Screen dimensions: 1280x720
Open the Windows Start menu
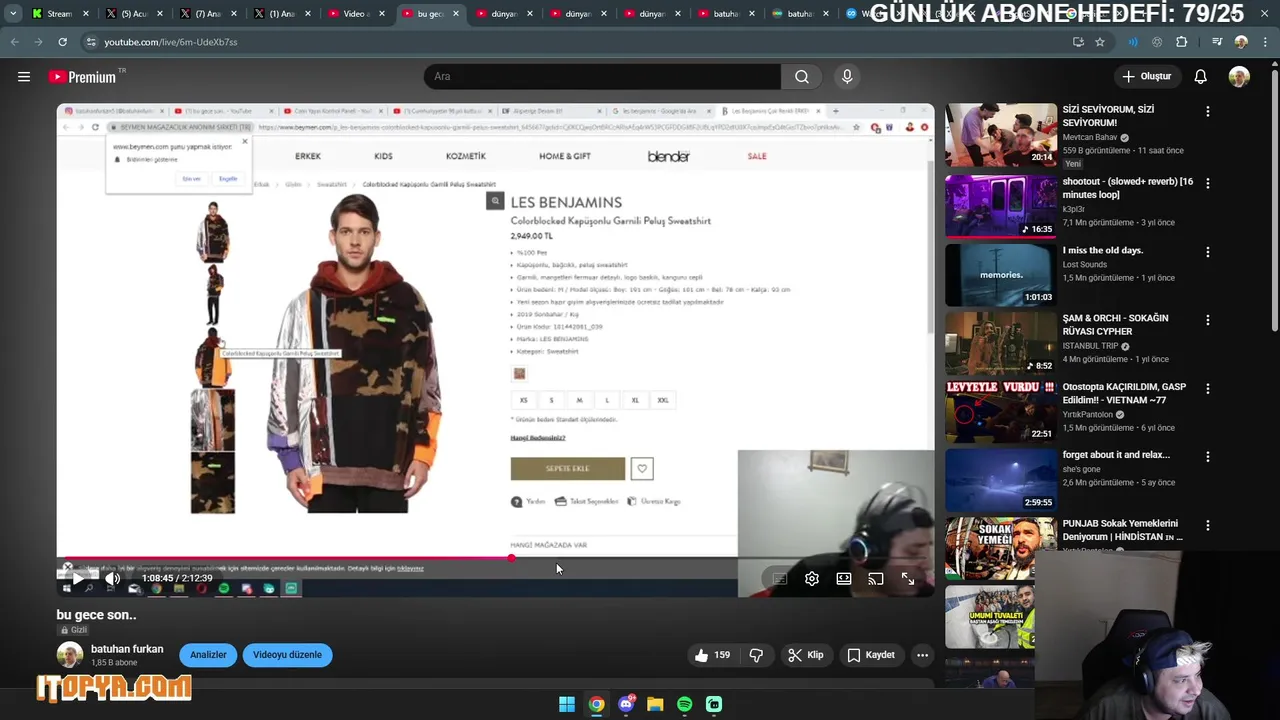tap(567, 704)
